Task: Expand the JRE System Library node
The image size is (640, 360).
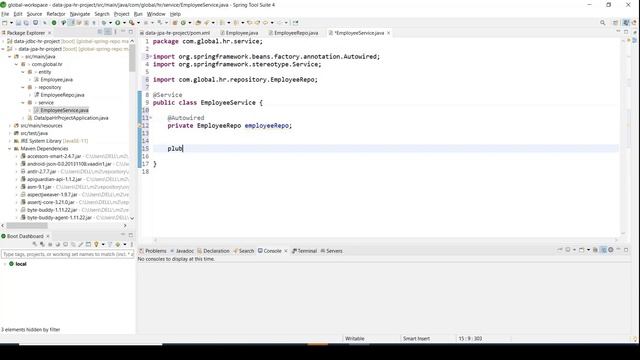Action: (10, 141)
